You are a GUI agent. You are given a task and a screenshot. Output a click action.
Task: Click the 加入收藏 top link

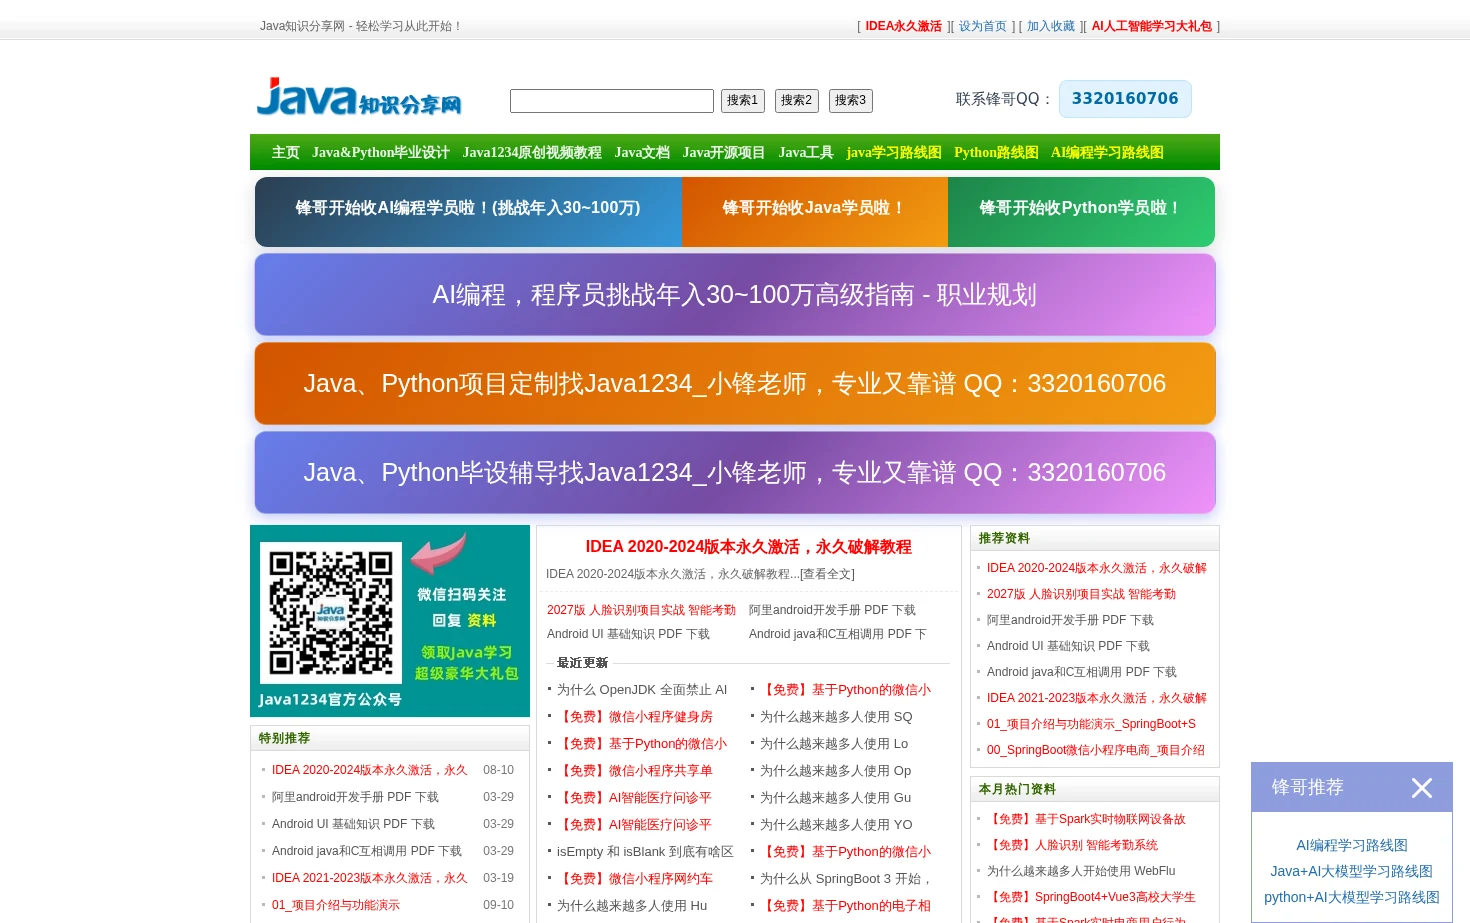click(x=1051, y=27)
